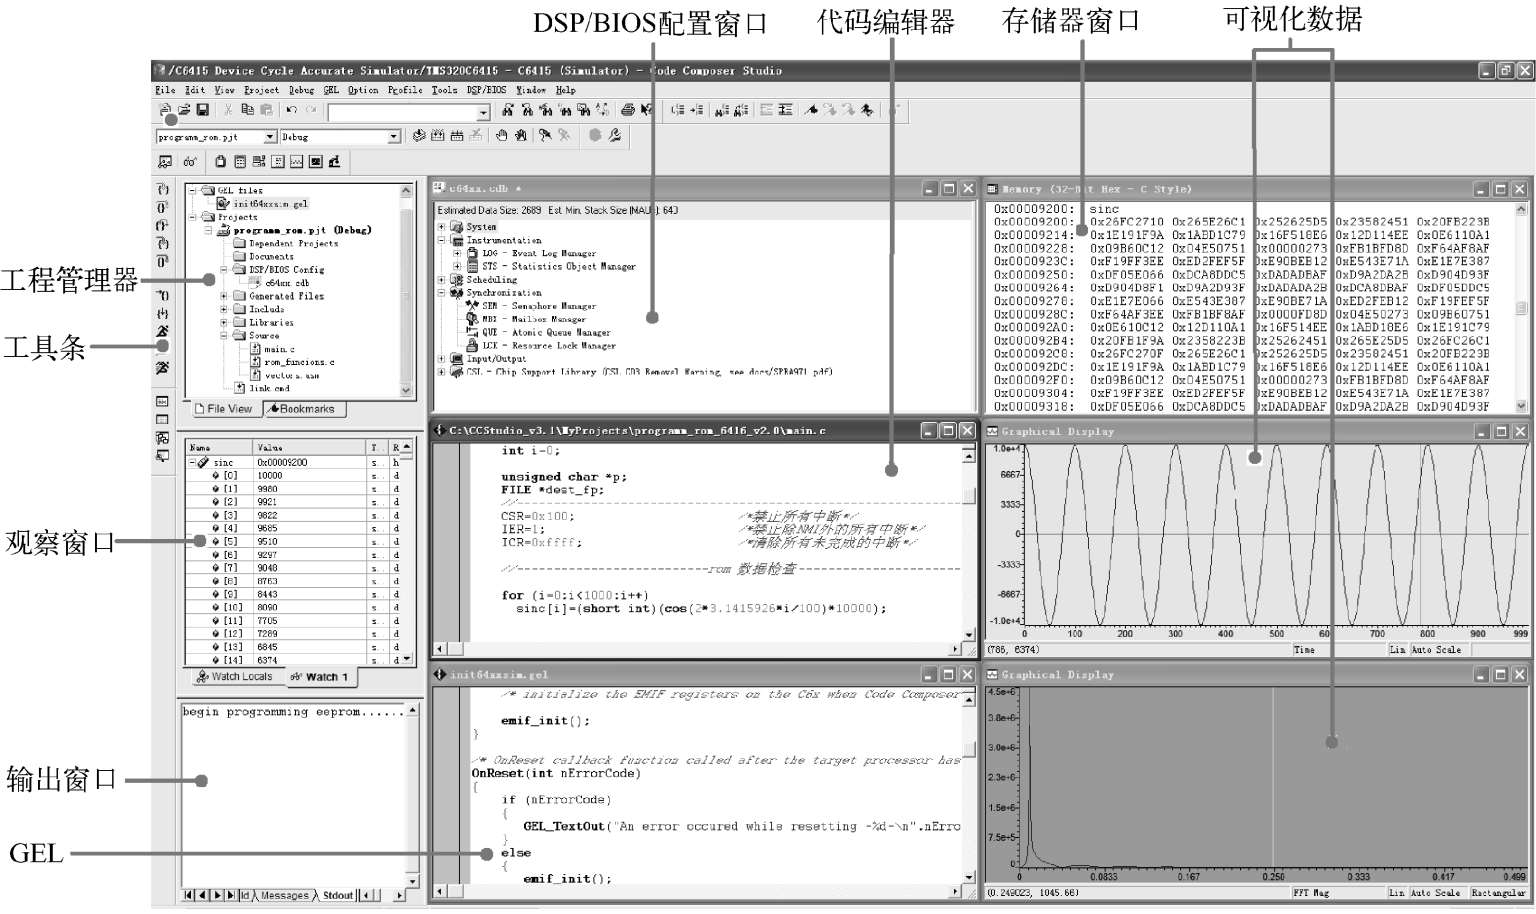Image resolution: width=1536 pixels, height=914 pixels.
Task: Expand the Input/Output node in config window
Action: (x=441, y=358)
